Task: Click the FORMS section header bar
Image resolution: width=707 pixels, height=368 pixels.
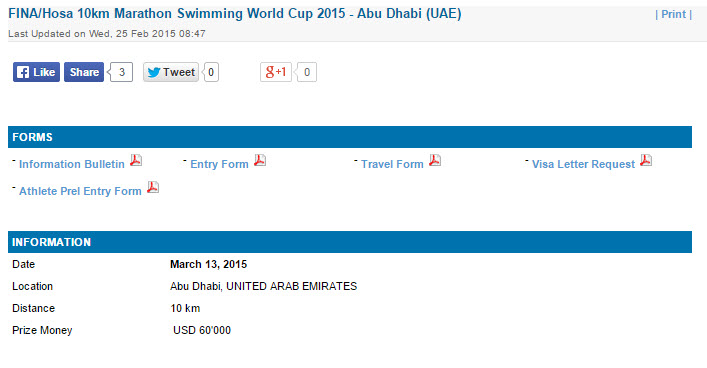Action: pyautogui.click(x=350, y=137)
